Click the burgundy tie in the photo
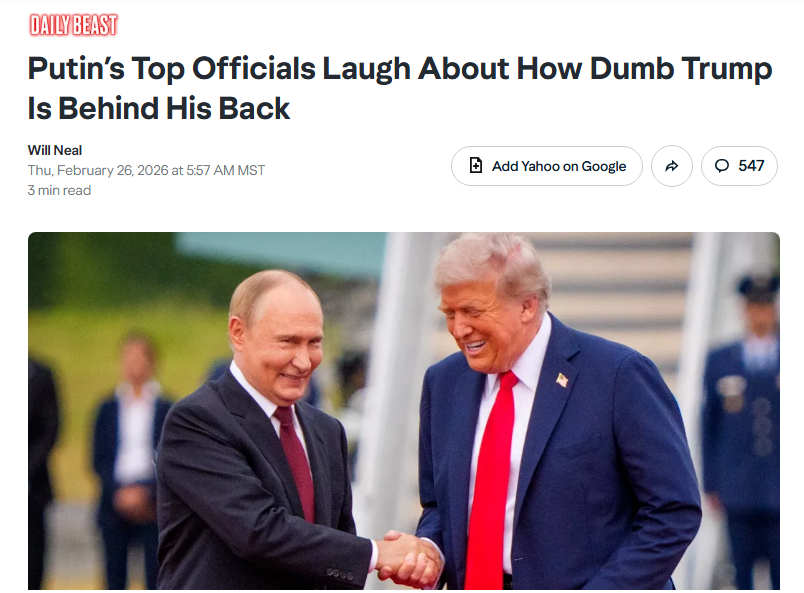804x593 pixels. coord(296,462)
